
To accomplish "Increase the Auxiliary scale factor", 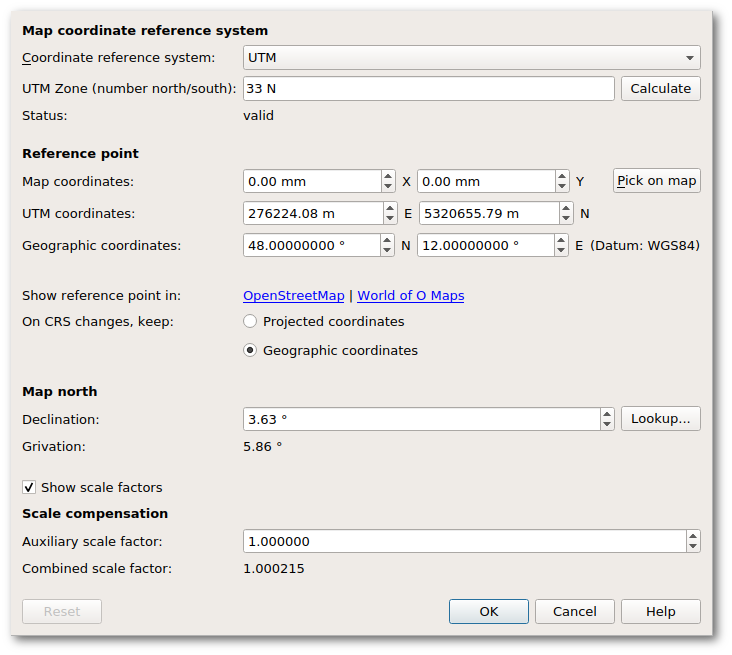I will pyautogui.click(x=693, y=536).
